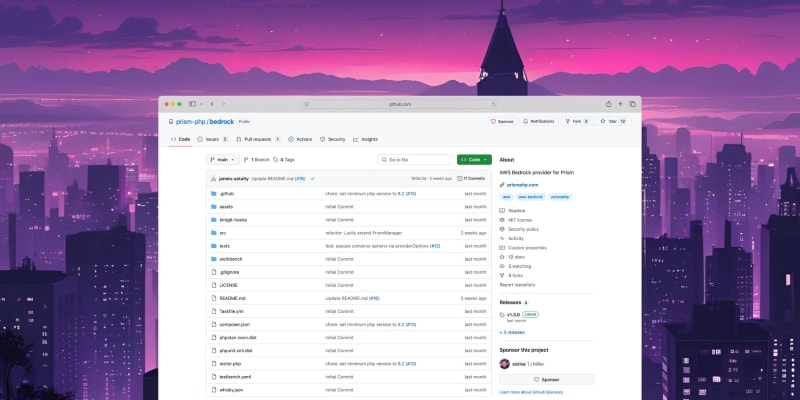Viewport: 800px width, 400px height.
Task: Open the prismphp.com website link
Action: [522, 185]
